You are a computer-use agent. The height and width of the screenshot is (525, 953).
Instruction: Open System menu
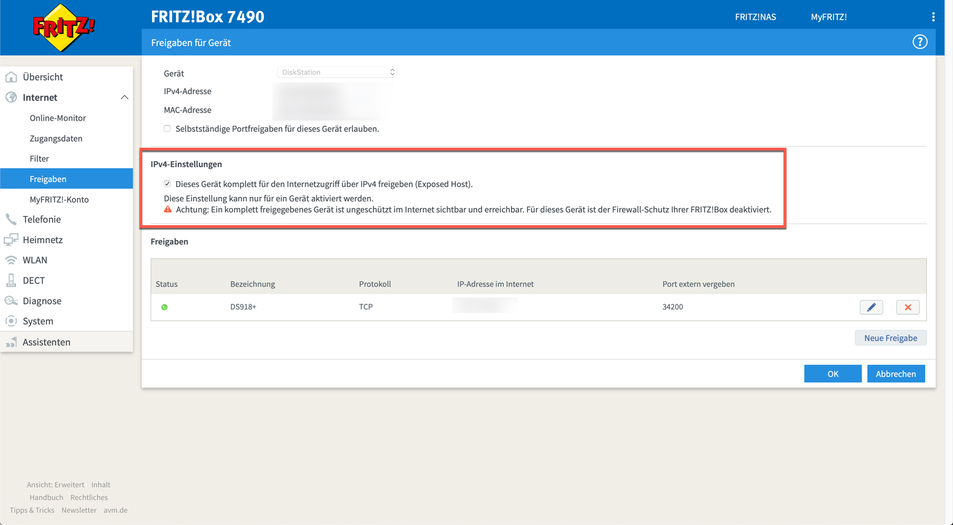(x=38, y=321)
